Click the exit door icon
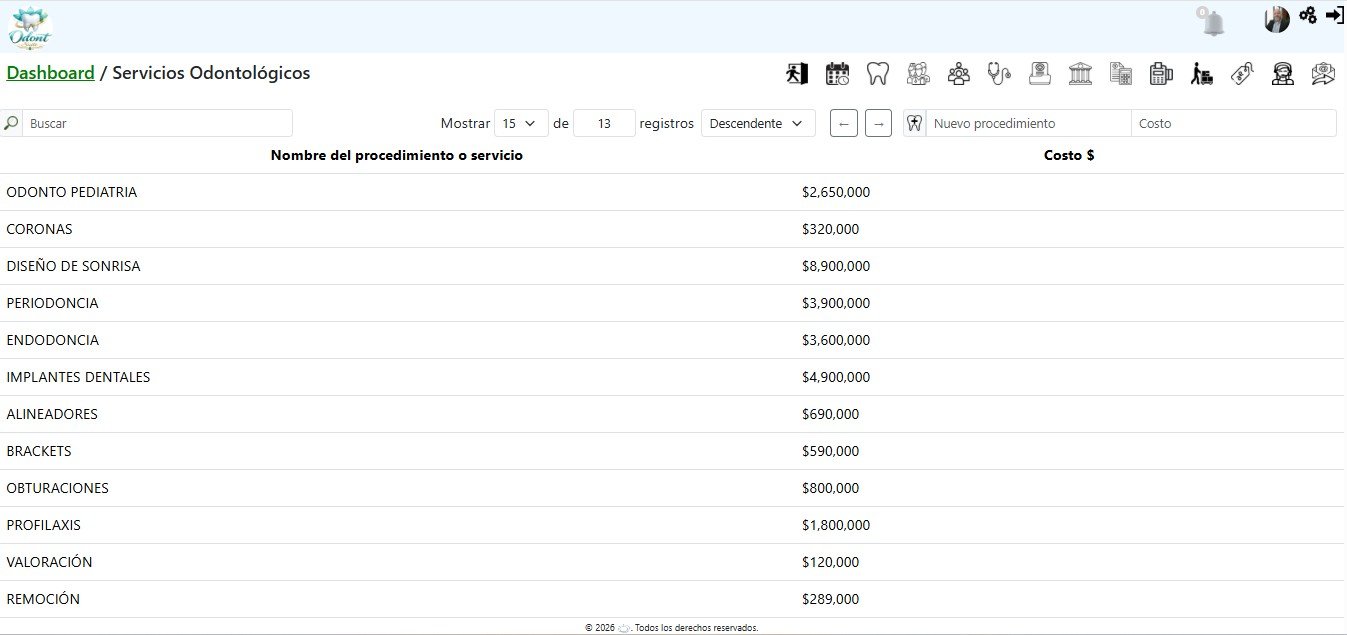 [x=796, y=73]
